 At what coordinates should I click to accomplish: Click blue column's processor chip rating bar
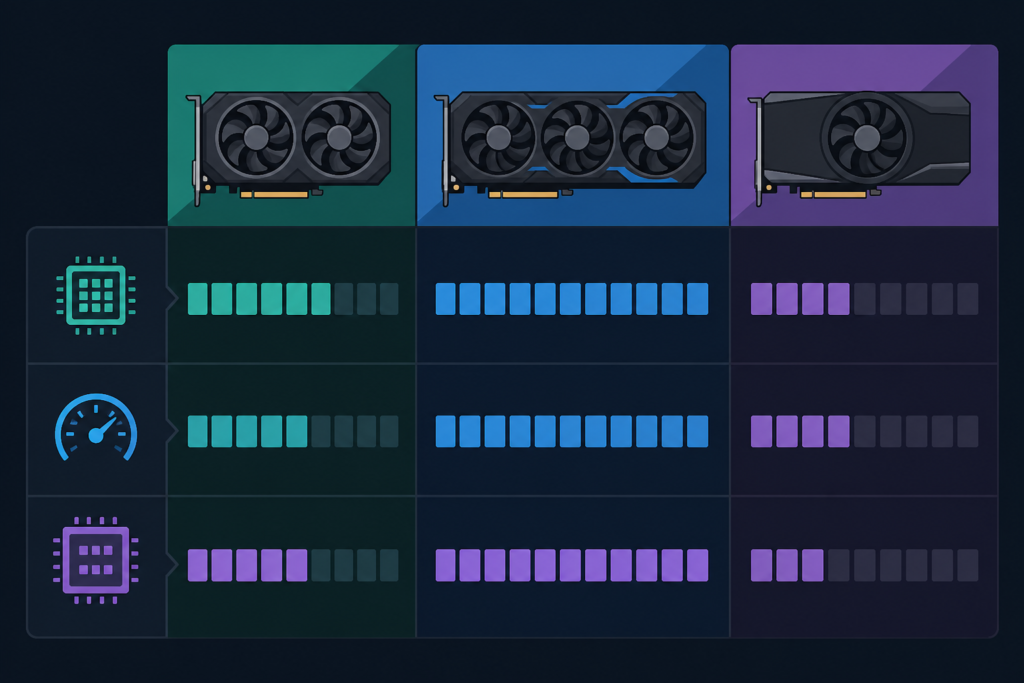pyautogui.click(x=572, y=299)
